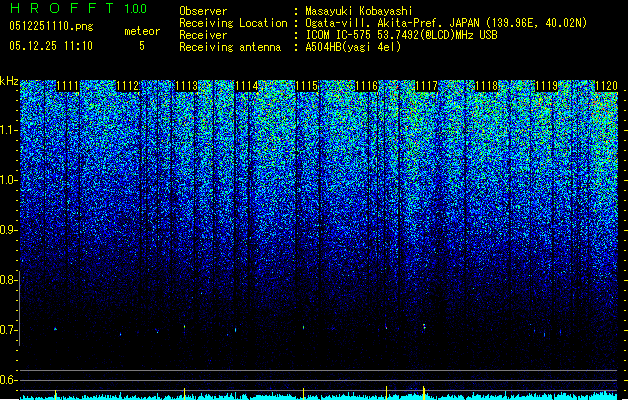Click the 1116 time marker
Screen dimensions: 629x400
coord(367,86)
